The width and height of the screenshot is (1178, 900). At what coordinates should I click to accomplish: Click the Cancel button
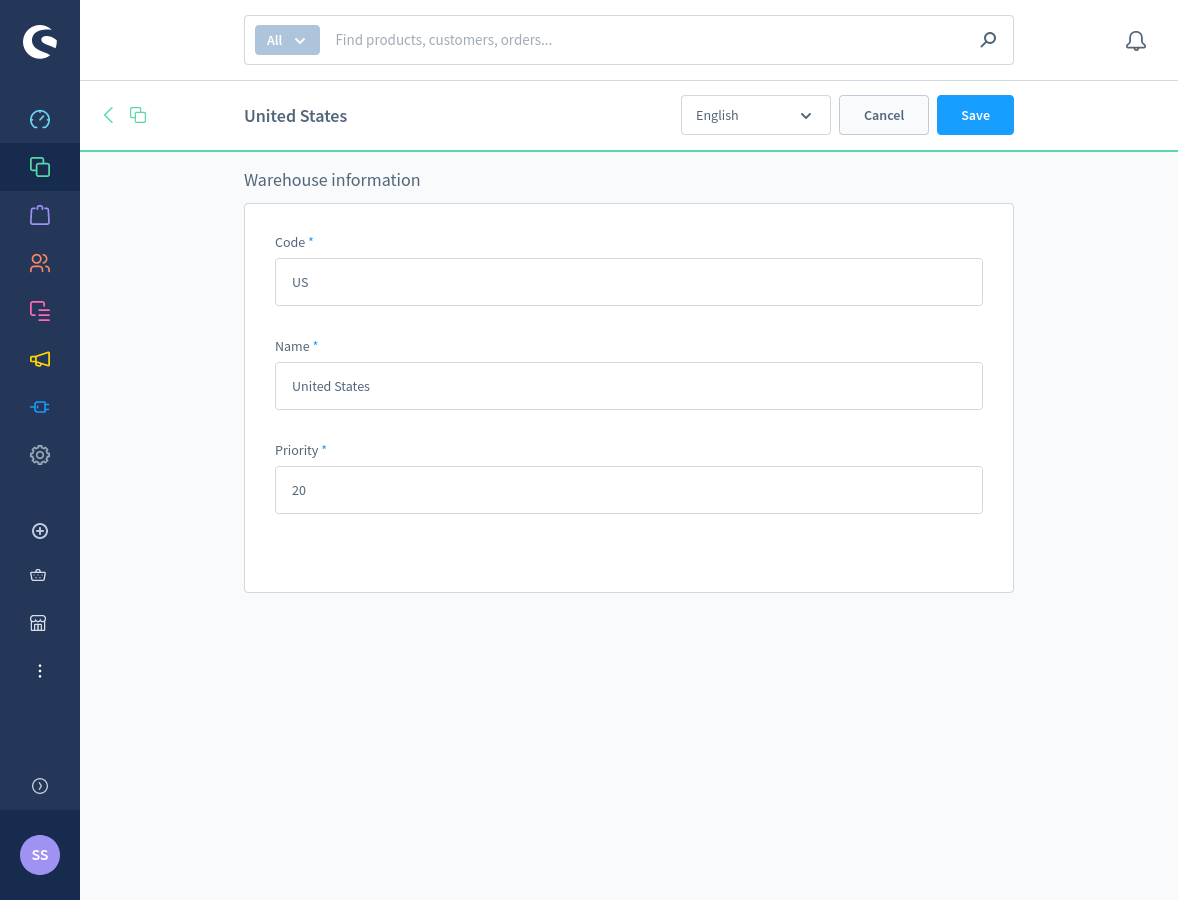[x=884, y=115]
